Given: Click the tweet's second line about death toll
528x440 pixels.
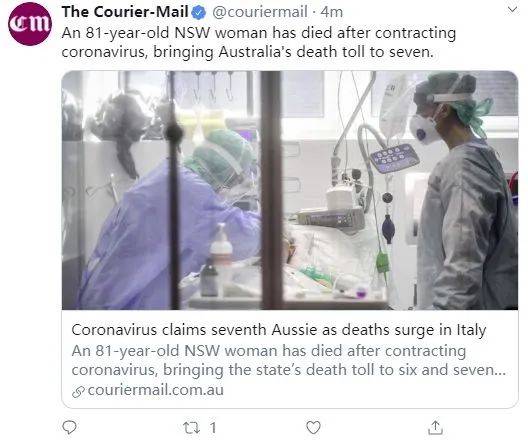Looking at the screenshot, I should tap(248, 52).
